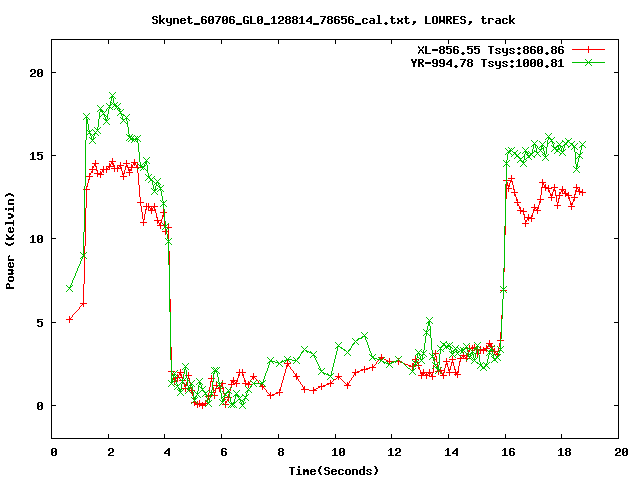This screenshot has height=480, width=640.
Task: Click y-axis tick label 5
Action: (x=40, y=323)
